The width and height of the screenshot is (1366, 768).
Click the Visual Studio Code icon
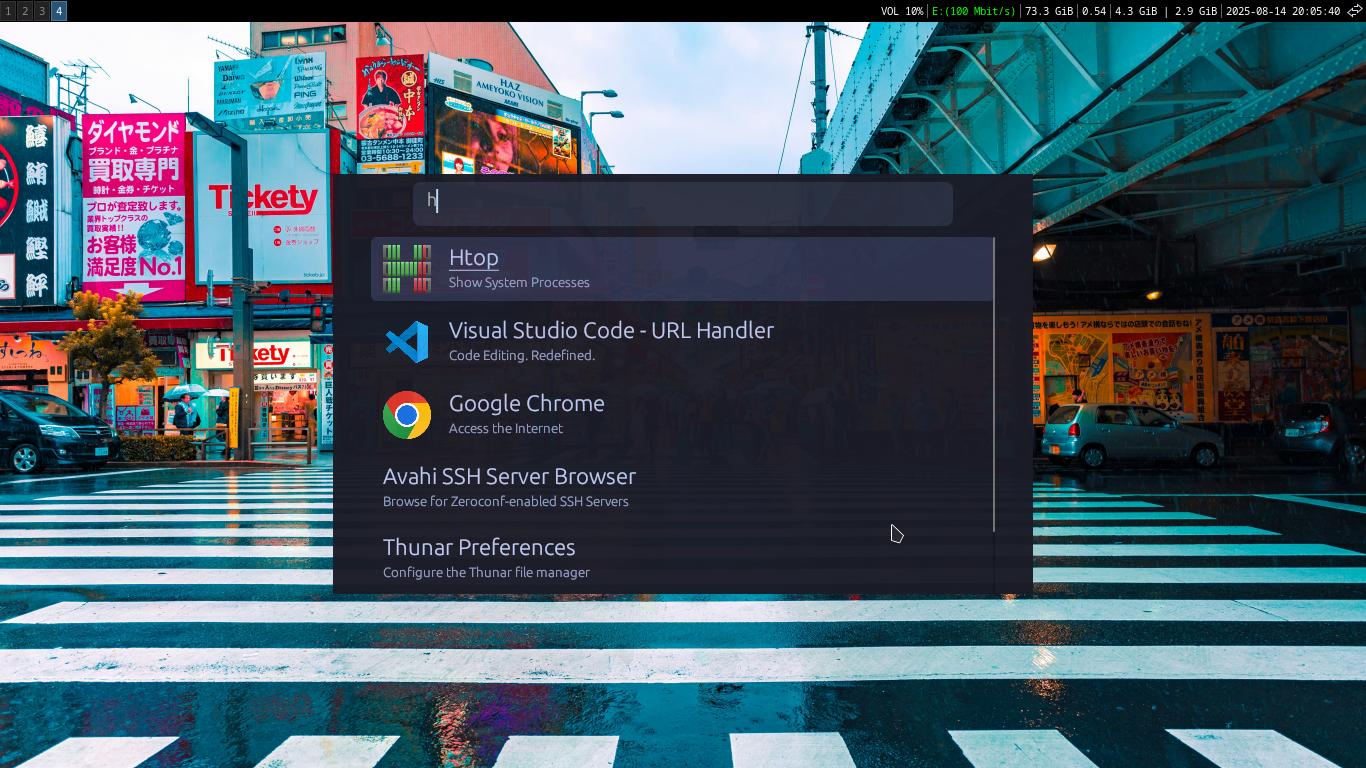pos(407,341)
